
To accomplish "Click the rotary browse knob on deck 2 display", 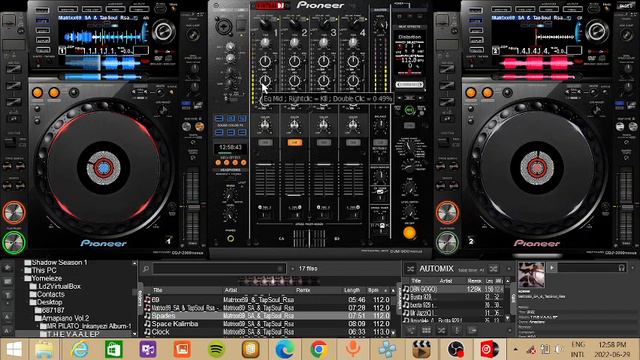I will 597,31.
